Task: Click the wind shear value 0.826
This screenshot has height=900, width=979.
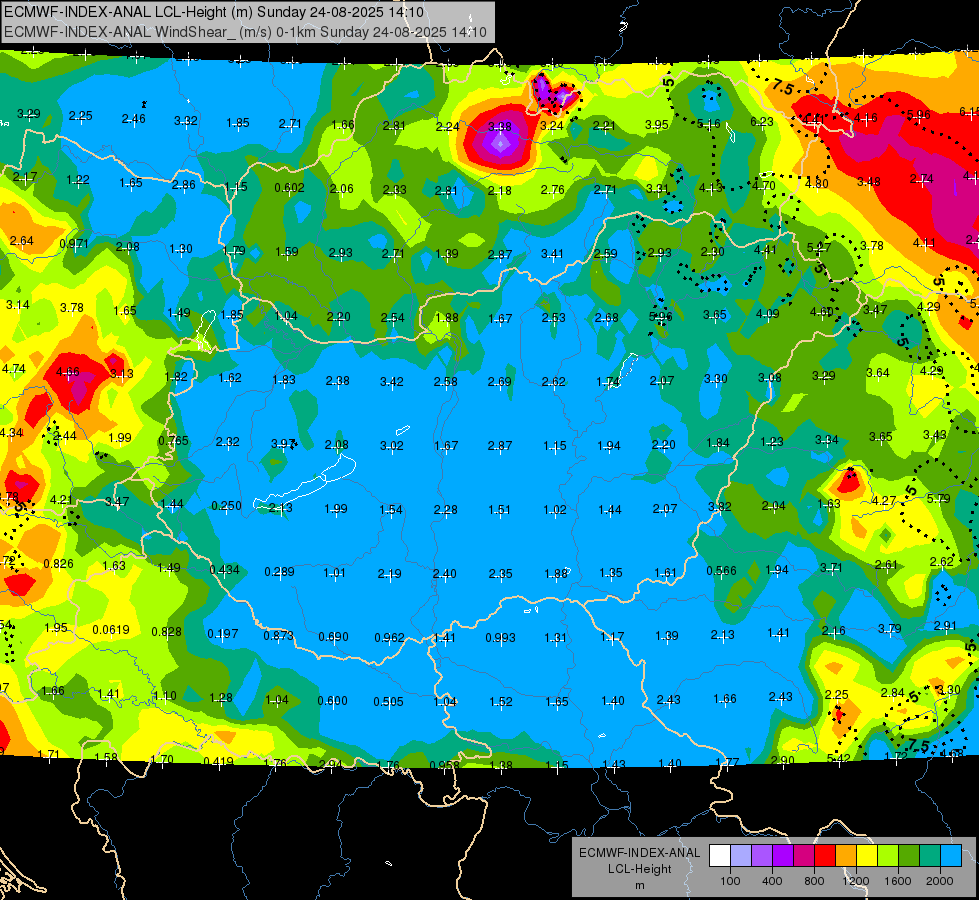Action: 58,563
